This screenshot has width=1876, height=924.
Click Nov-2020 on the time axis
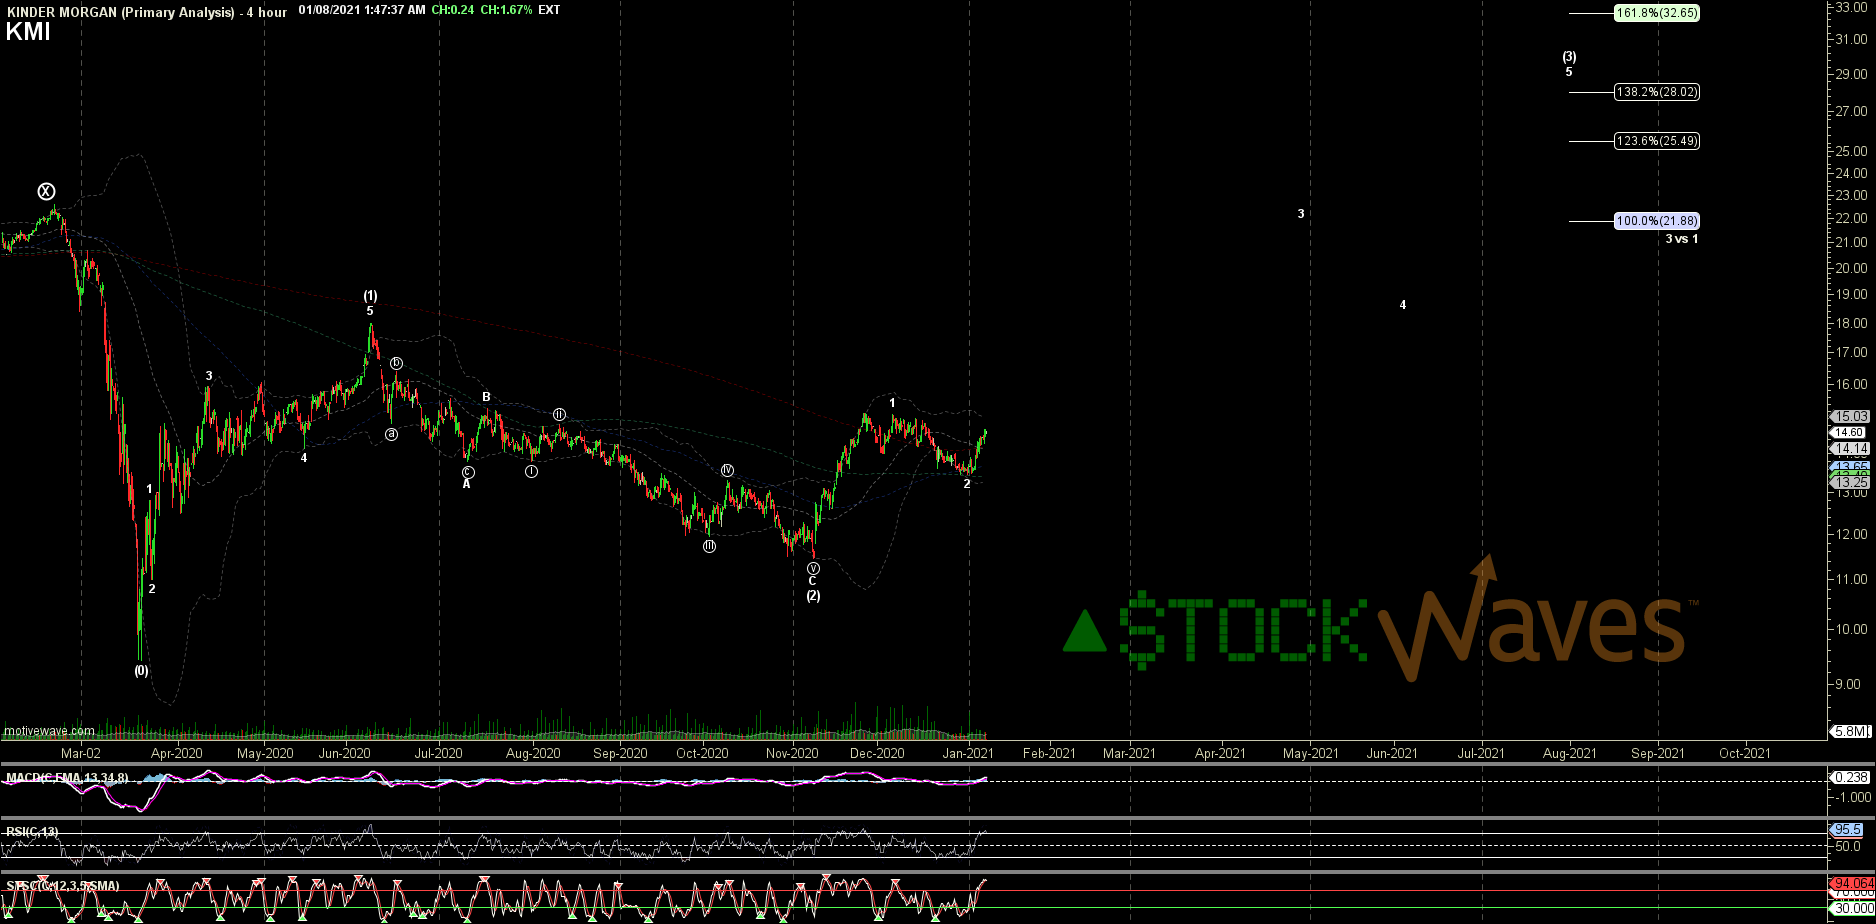pyautogui.click(x=792, y=753)
